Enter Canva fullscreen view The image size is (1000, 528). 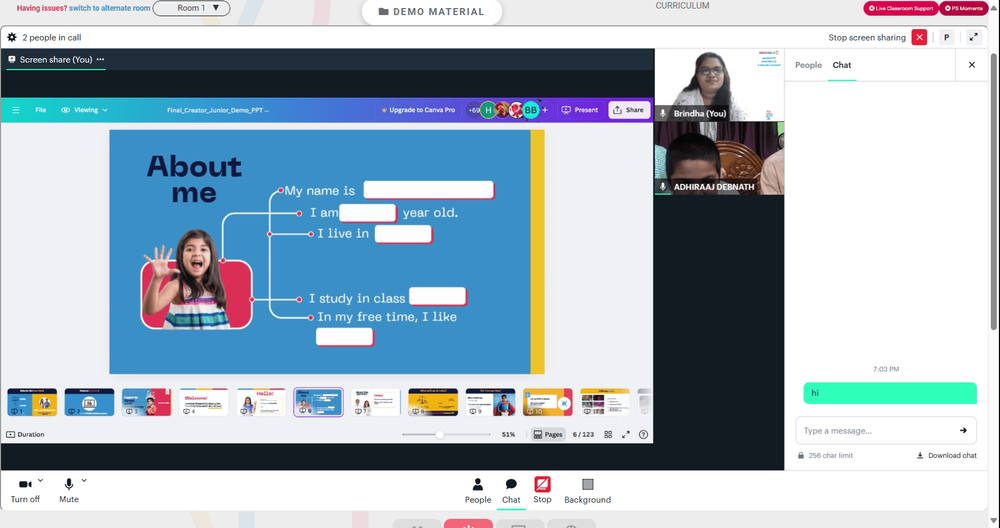626,434
